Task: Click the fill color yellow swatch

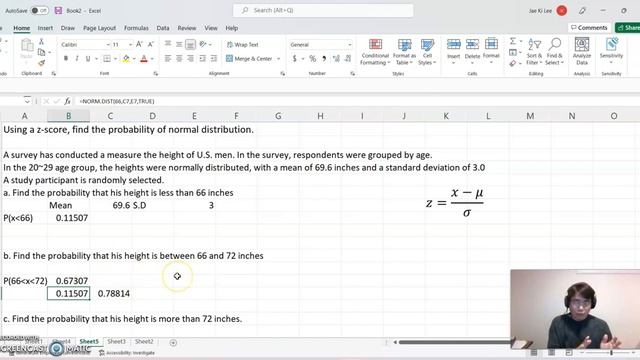Action: (126, 59)
